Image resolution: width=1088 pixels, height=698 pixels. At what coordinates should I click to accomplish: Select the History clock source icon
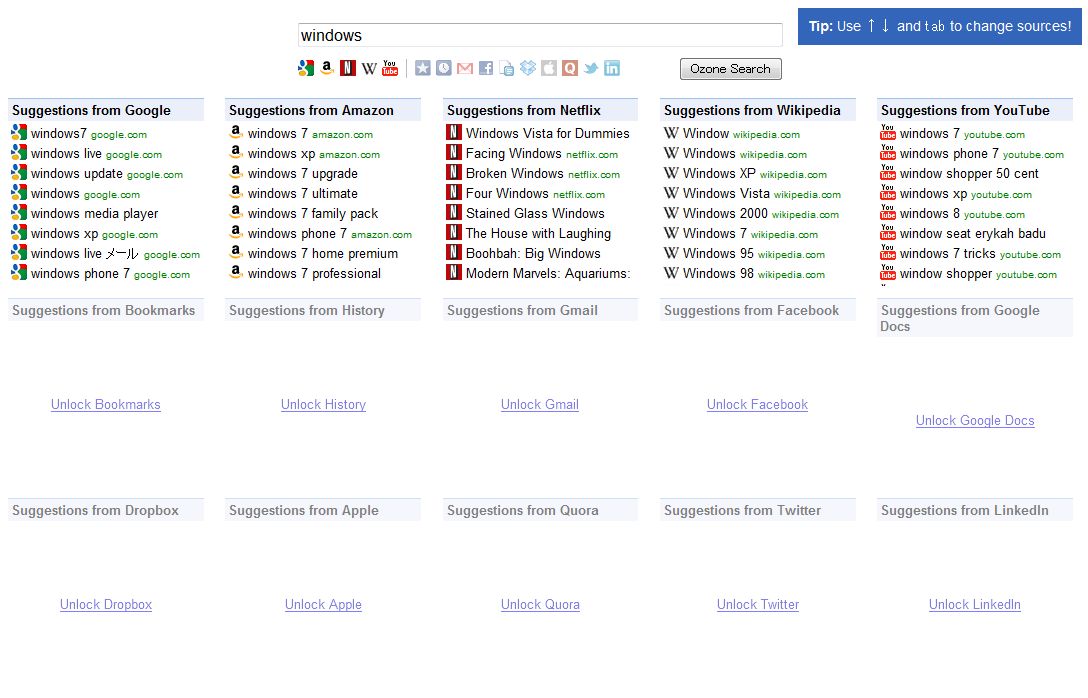444,68
